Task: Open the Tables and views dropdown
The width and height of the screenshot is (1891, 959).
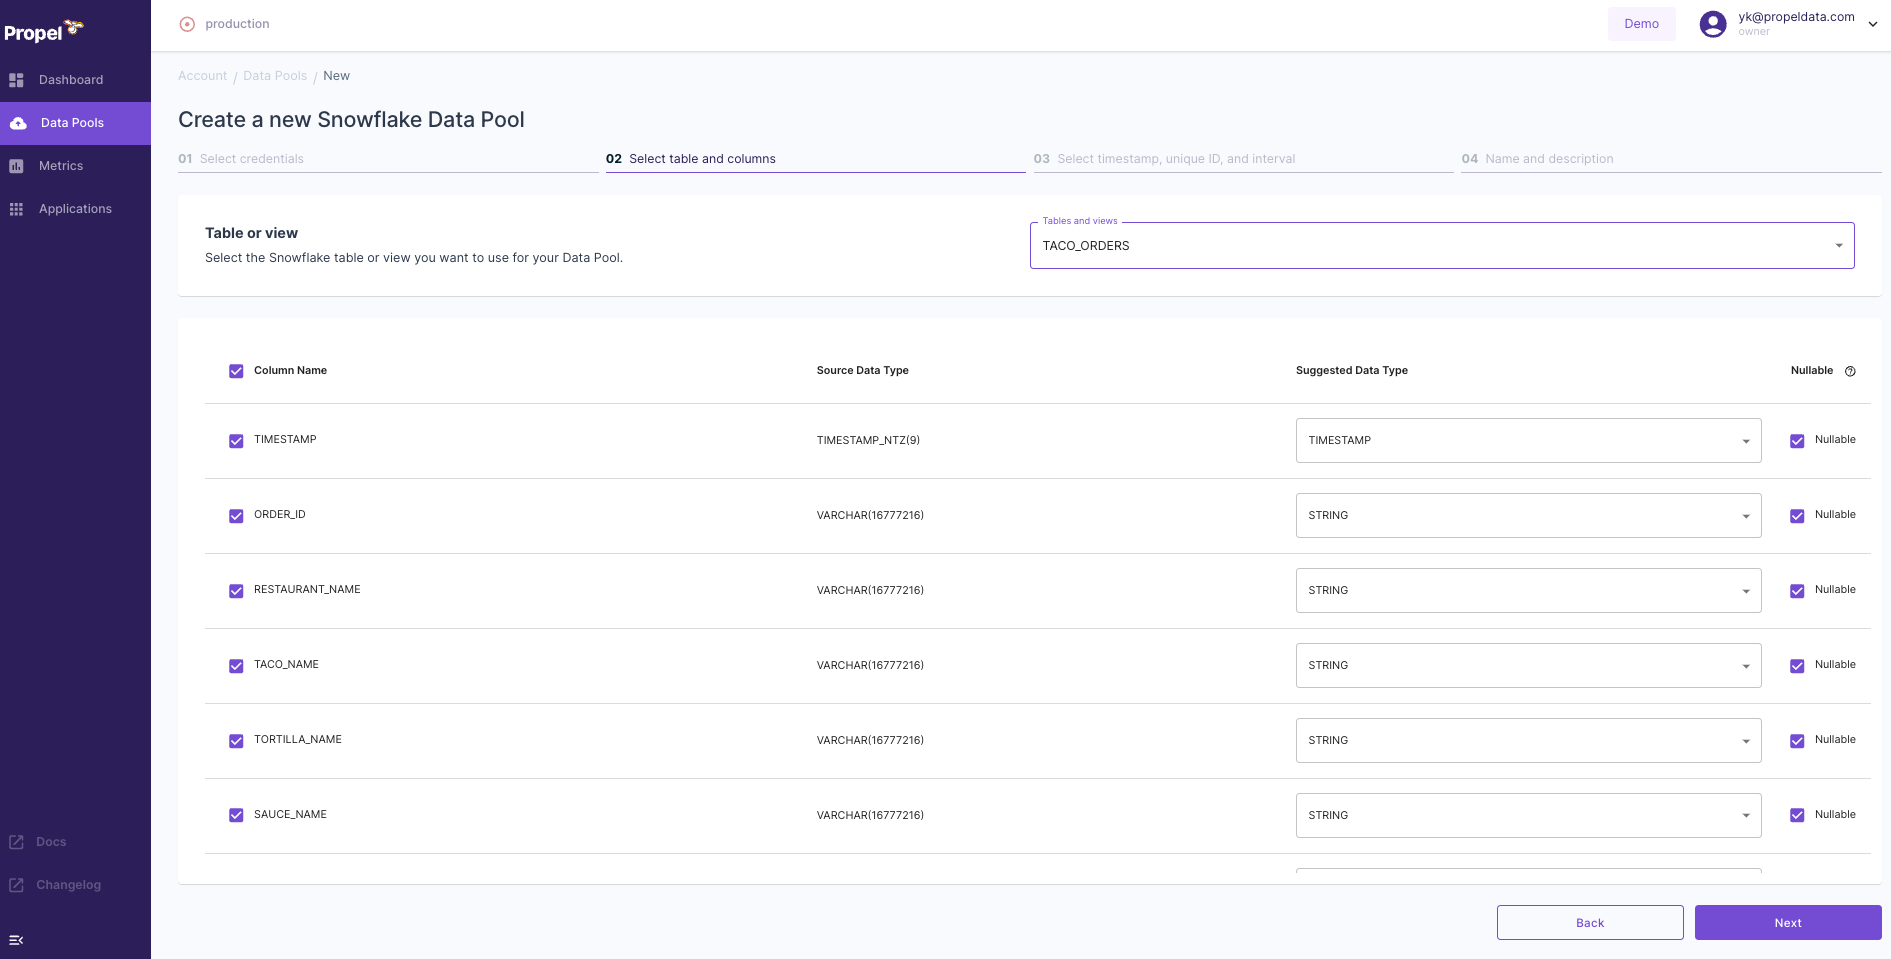Action: click(x=1837, y=245)
